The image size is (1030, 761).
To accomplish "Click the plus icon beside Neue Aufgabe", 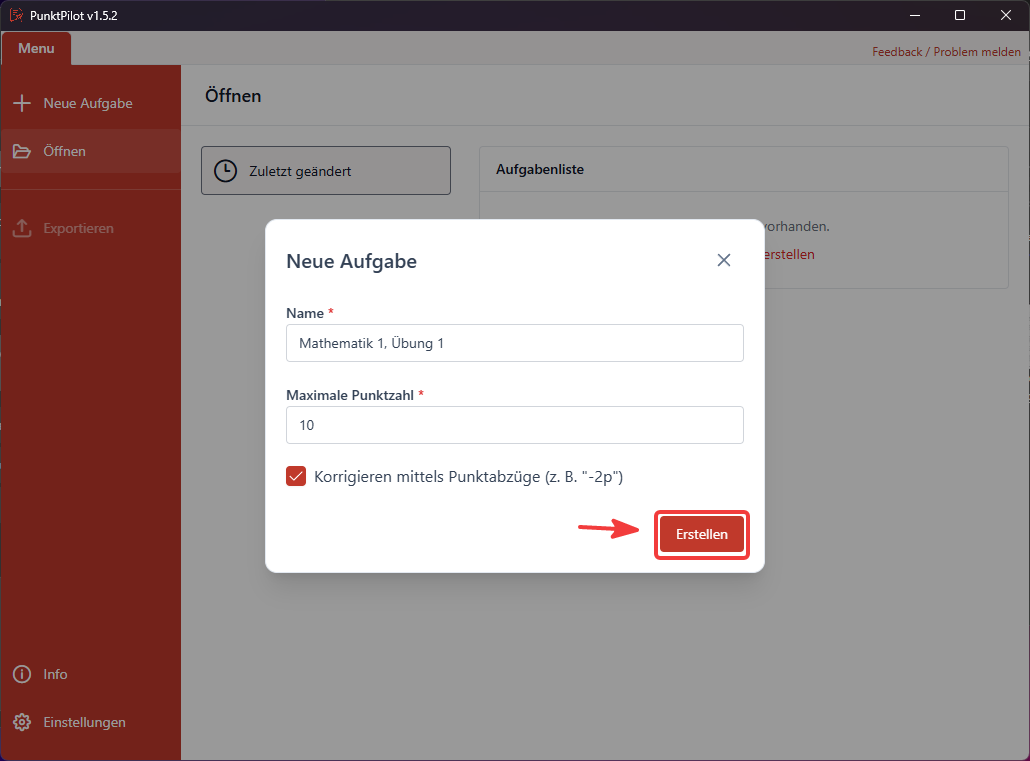I will pos(22,103).
